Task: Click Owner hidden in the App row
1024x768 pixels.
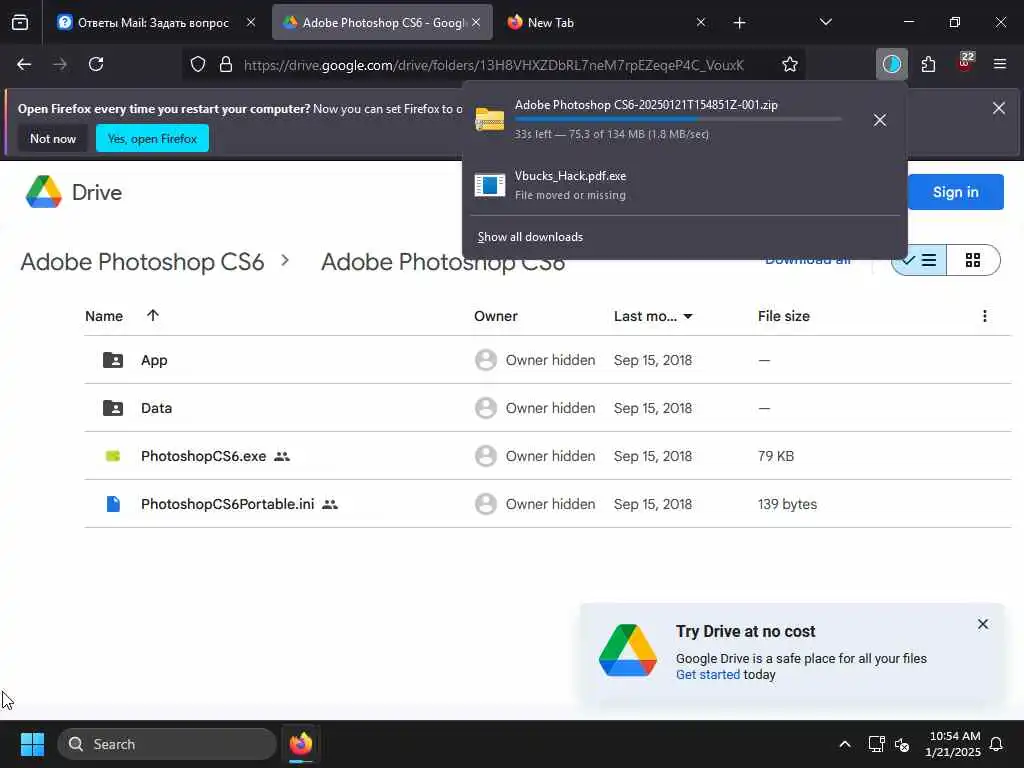Action: click(551, 360)
